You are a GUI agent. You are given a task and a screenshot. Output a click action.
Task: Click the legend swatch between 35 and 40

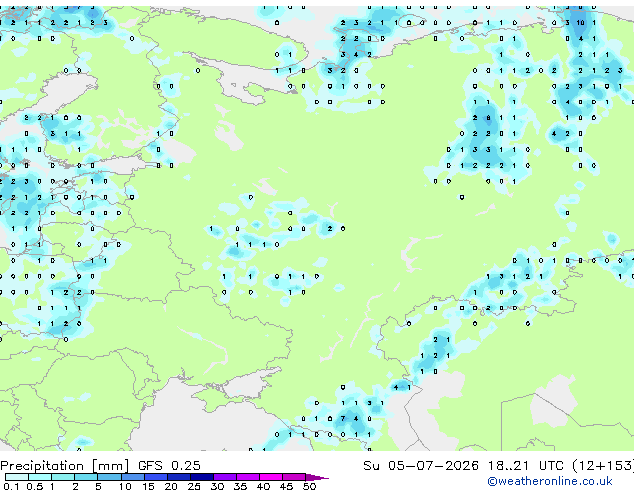(x=248, y=477)
